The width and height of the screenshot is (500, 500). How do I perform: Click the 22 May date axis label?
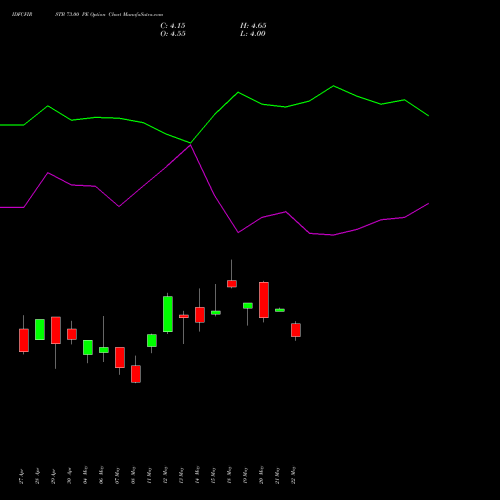294,475
